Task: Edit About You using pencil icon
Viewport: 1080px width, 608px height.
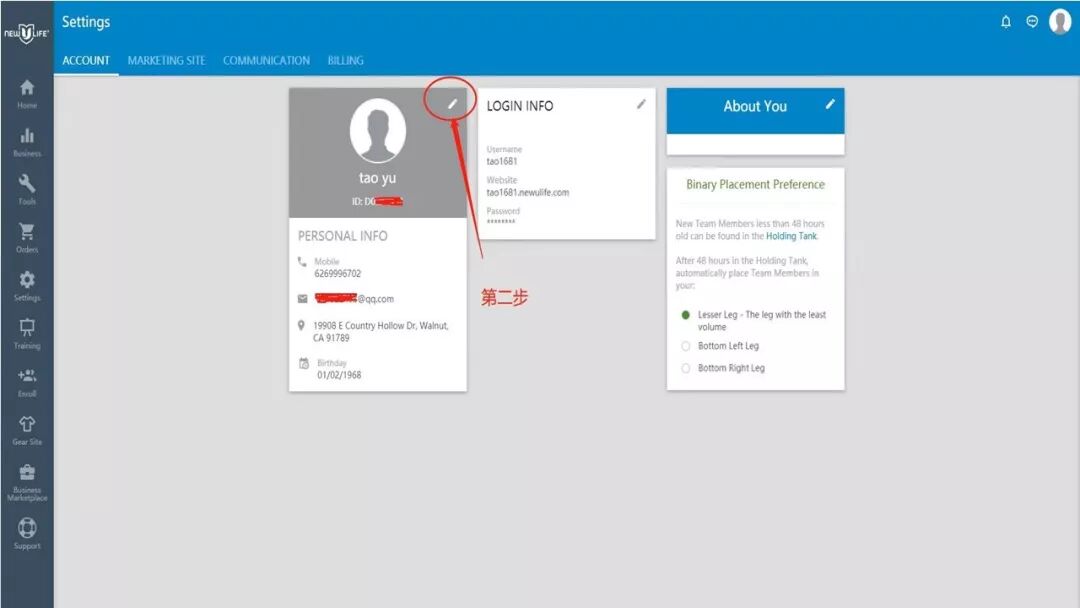Action: (830, 104)
